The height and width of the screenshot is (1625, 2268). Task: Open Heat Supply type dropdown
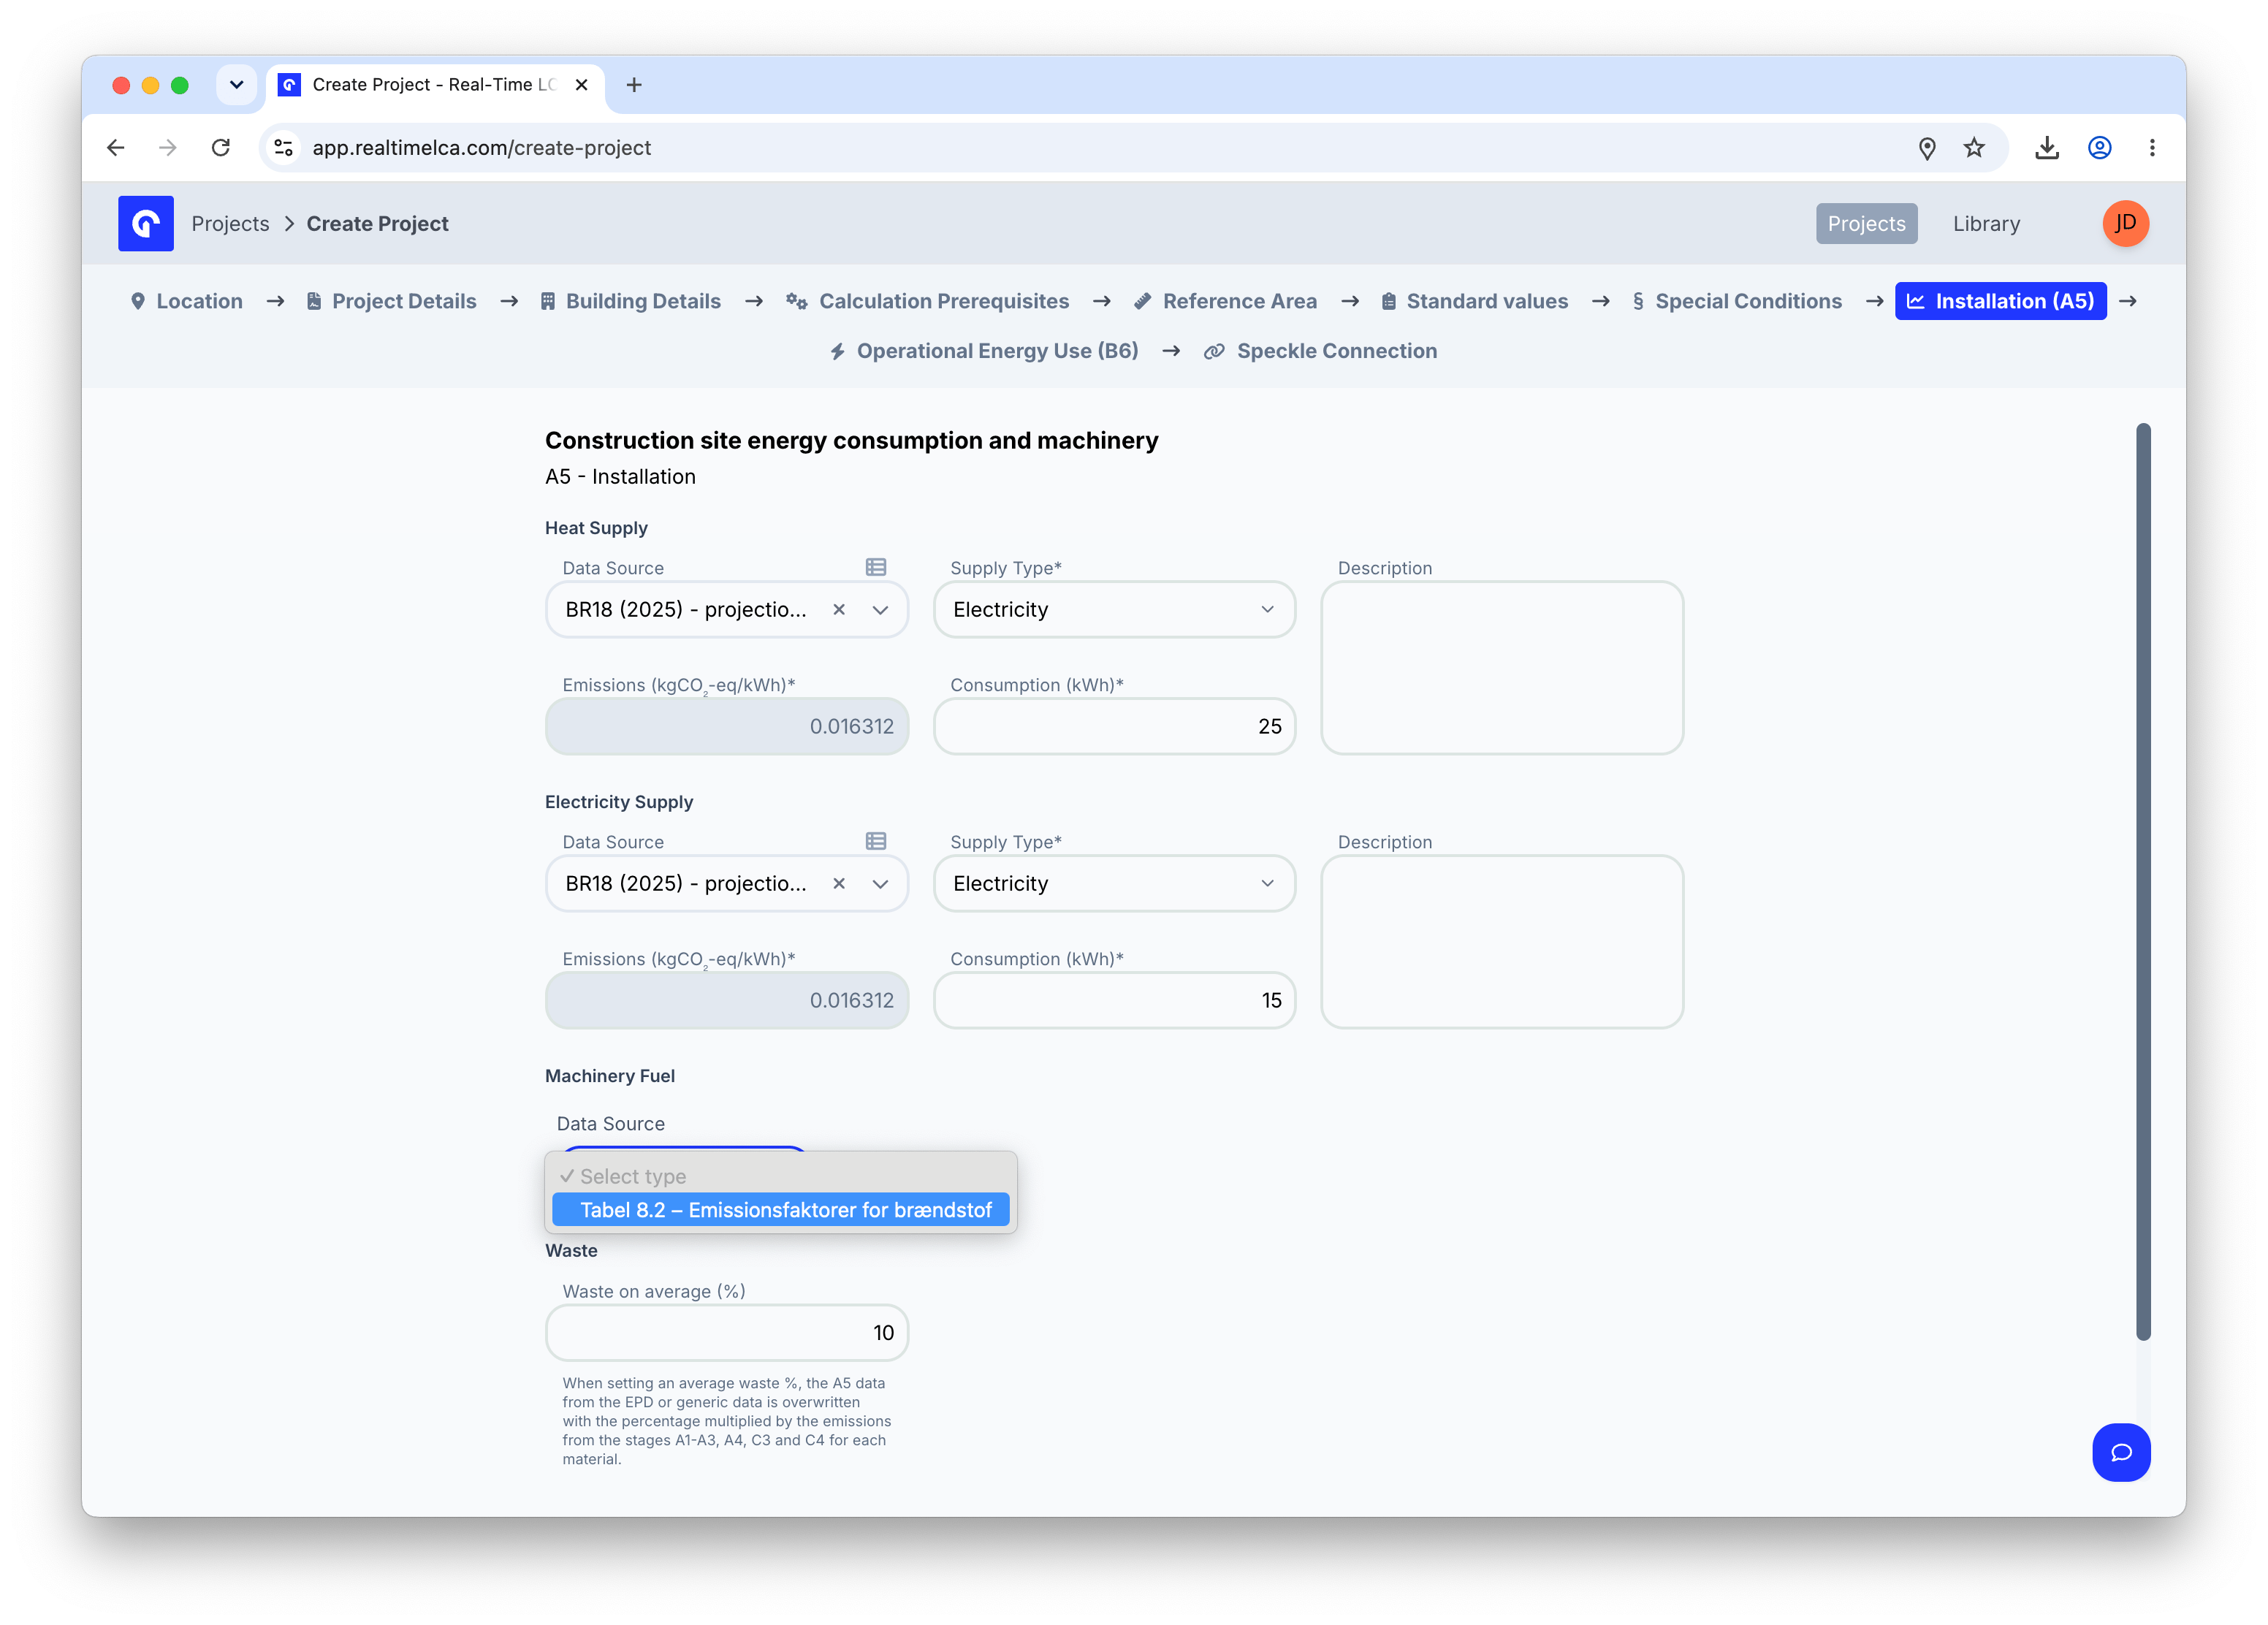(x=1114, y=609)
